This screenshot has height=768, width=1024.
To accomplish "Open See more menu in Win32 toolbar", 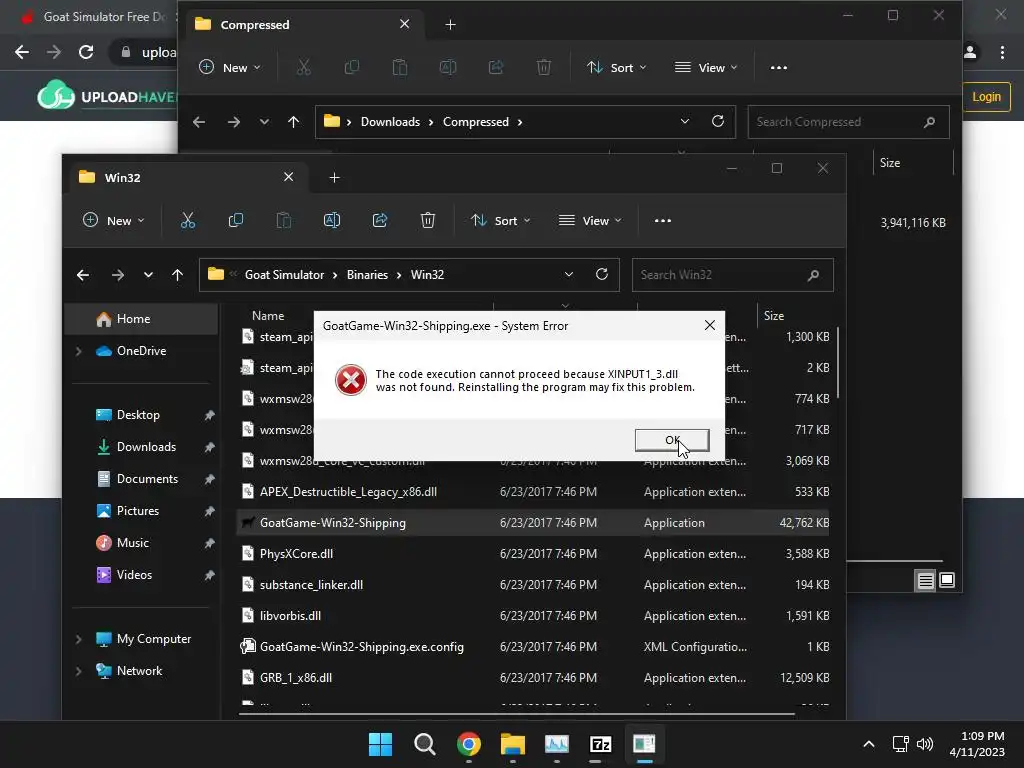I will 663,221.
